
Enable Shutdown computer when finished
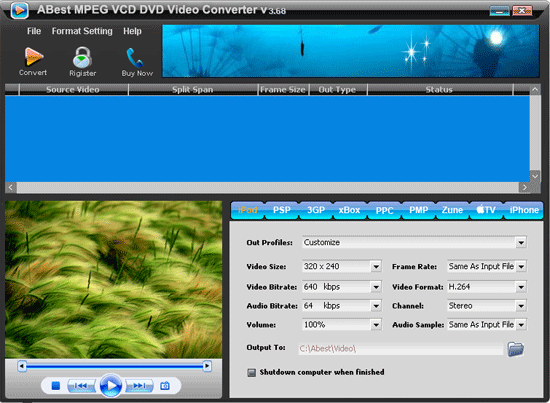[251, 372]
